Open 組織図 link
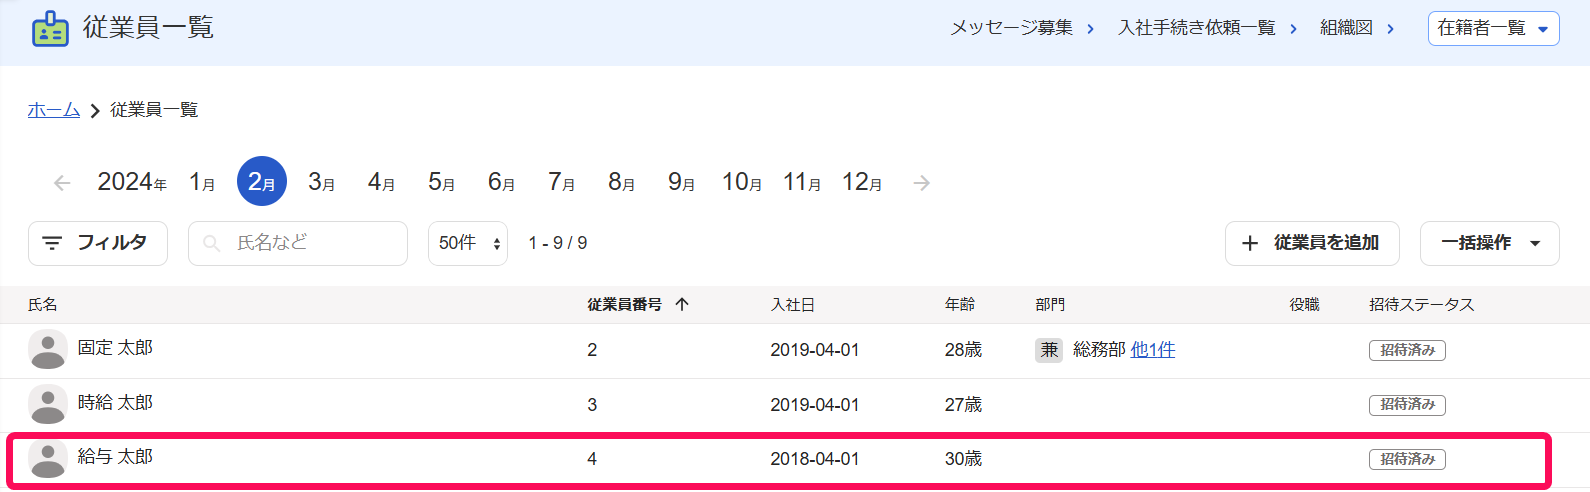The image size is (1590, 492). point(1357,28)
